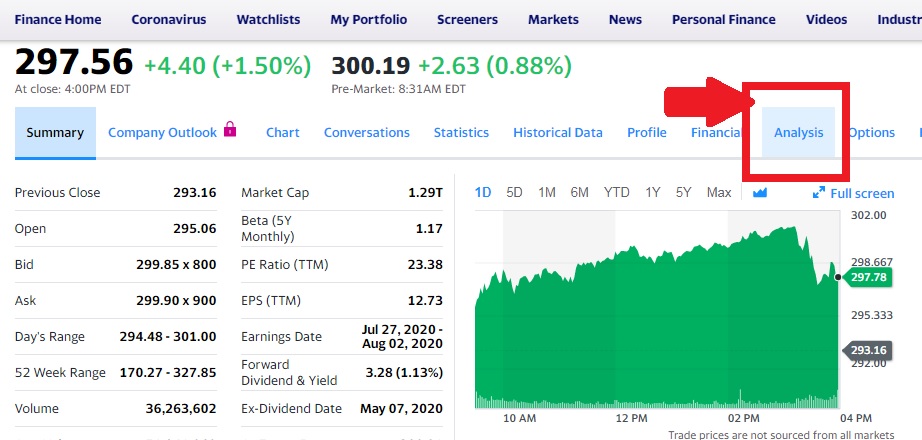The image size is (922, 440).
Task: Click the Ask value 299.90 x 900
Action: pyautogui.click(x=176, y=301)
